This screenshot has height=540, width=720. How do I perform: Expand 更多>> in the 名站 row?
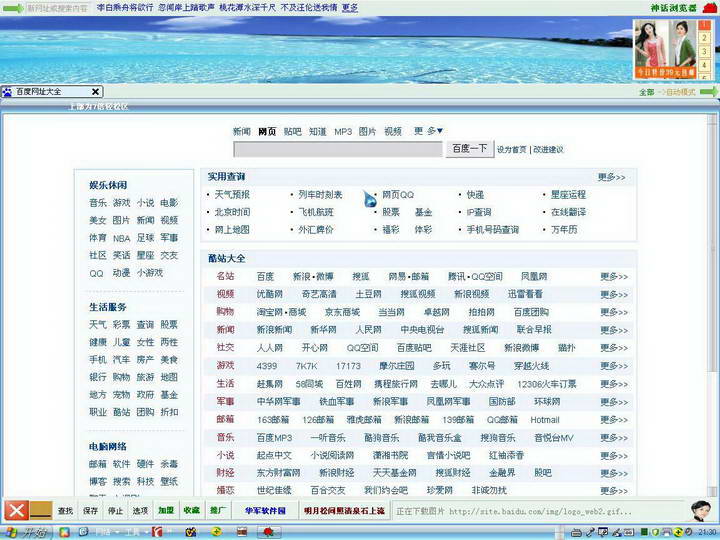[x=614, y=276]
